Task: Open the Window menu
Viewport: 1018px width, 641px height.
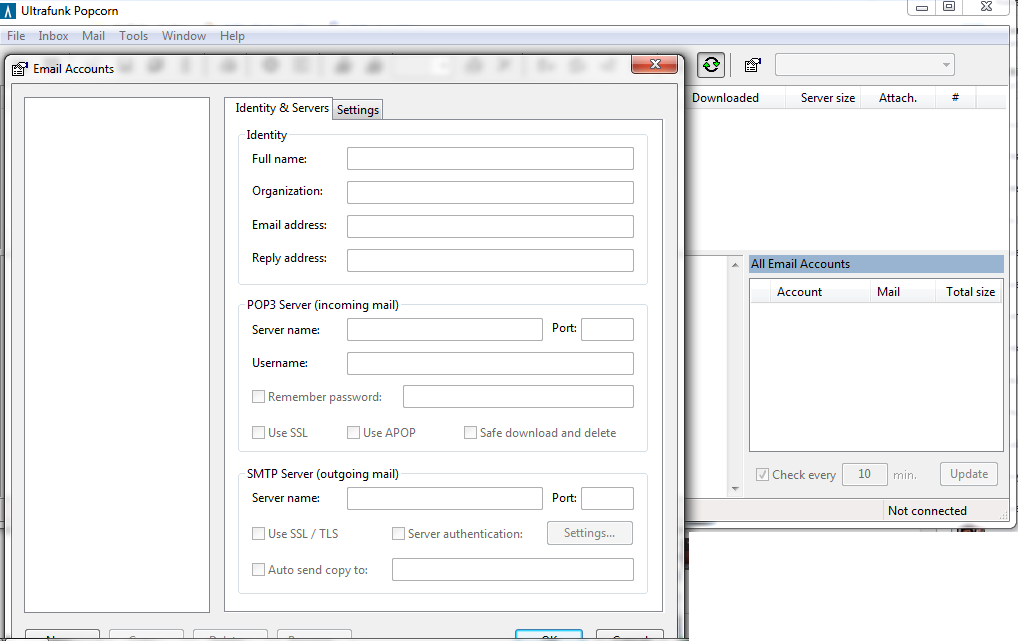Action: point(184,36)
